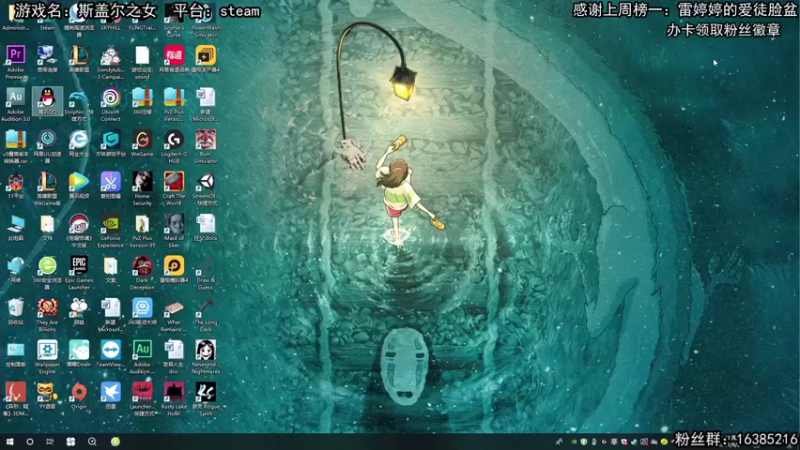The image size is (800, 450).
Task: Launch the QQ penguin icon
Action: (x=47, y=101)
